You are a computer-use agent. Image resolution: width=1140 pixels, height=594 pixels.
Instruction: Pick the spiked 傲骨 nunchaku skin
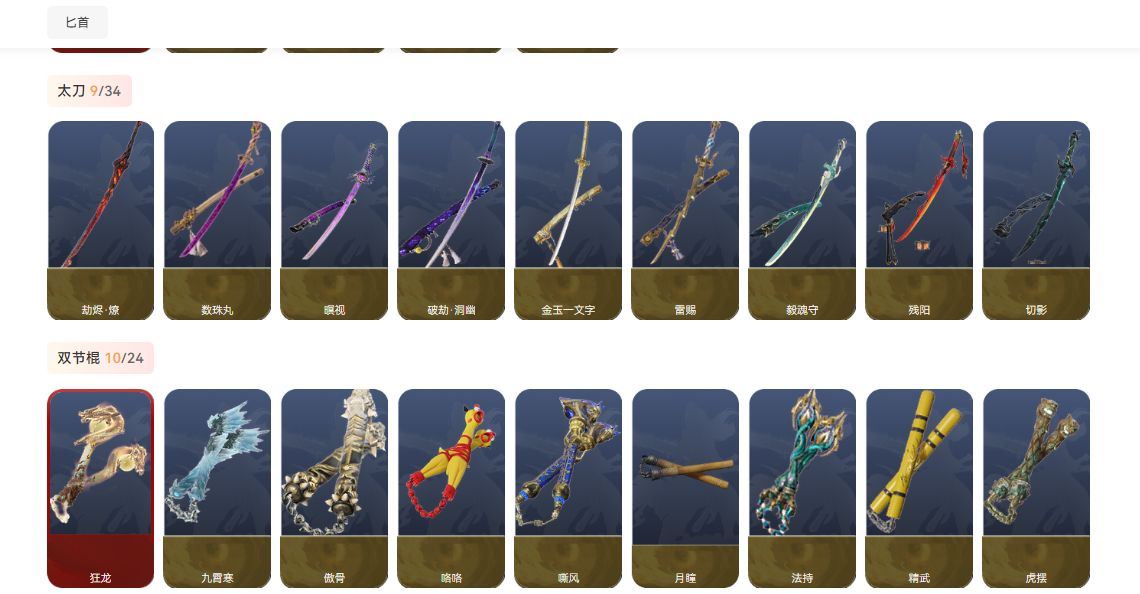334,489
